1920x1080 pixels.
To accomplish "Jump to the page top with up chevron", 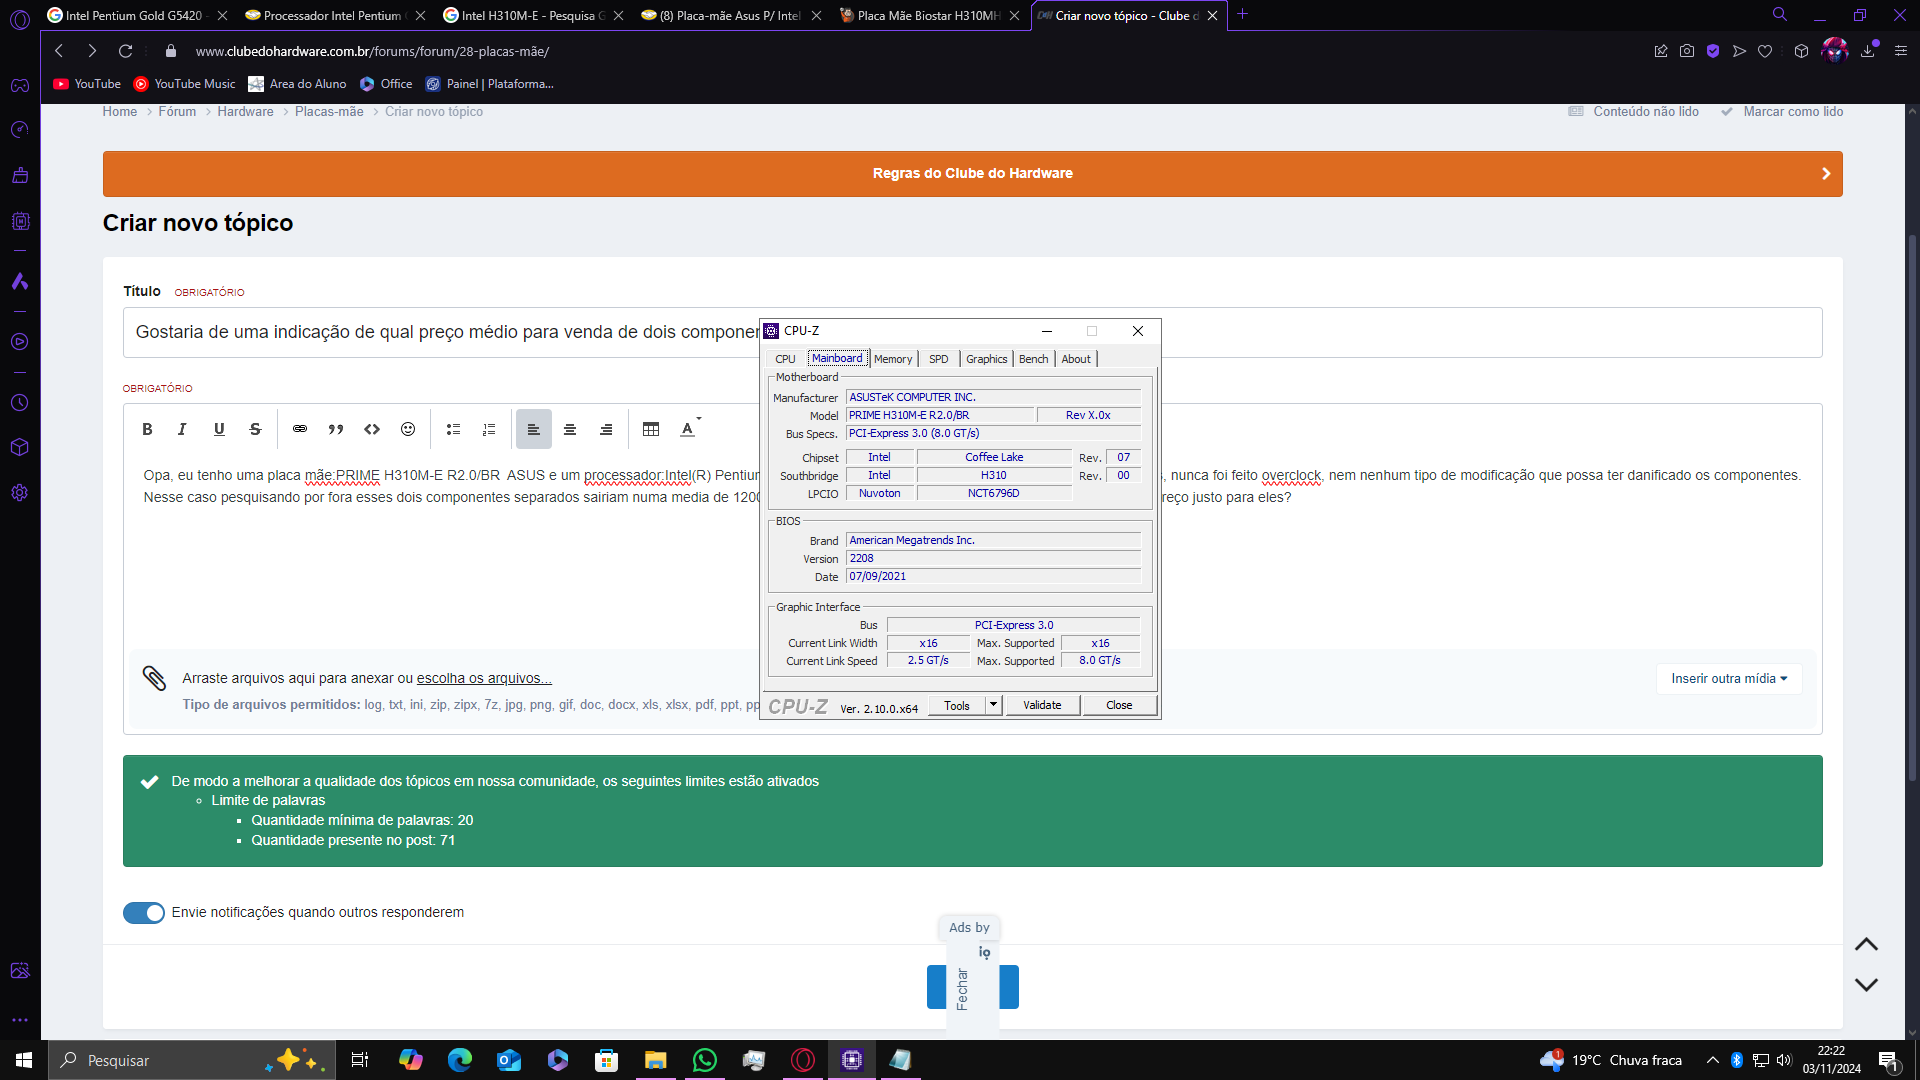I will click(x=1866, y=945).
